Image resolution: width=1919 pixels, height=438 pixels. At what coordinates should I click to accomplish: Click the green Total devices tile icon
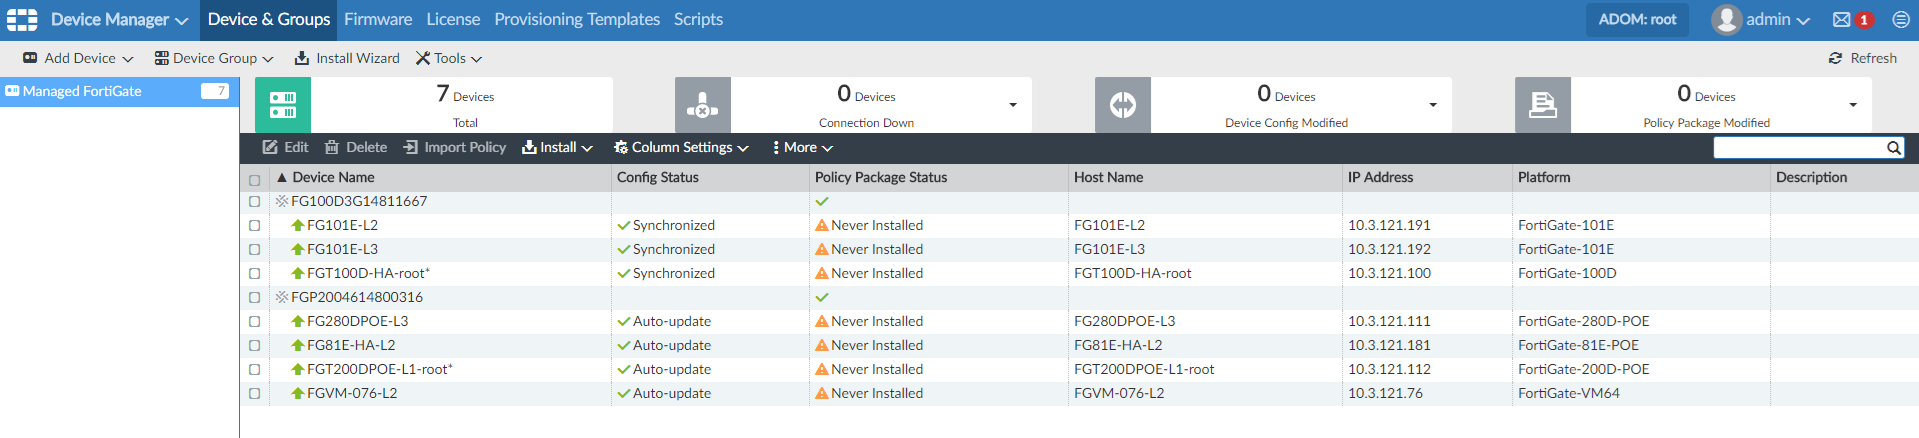(283, 105)
